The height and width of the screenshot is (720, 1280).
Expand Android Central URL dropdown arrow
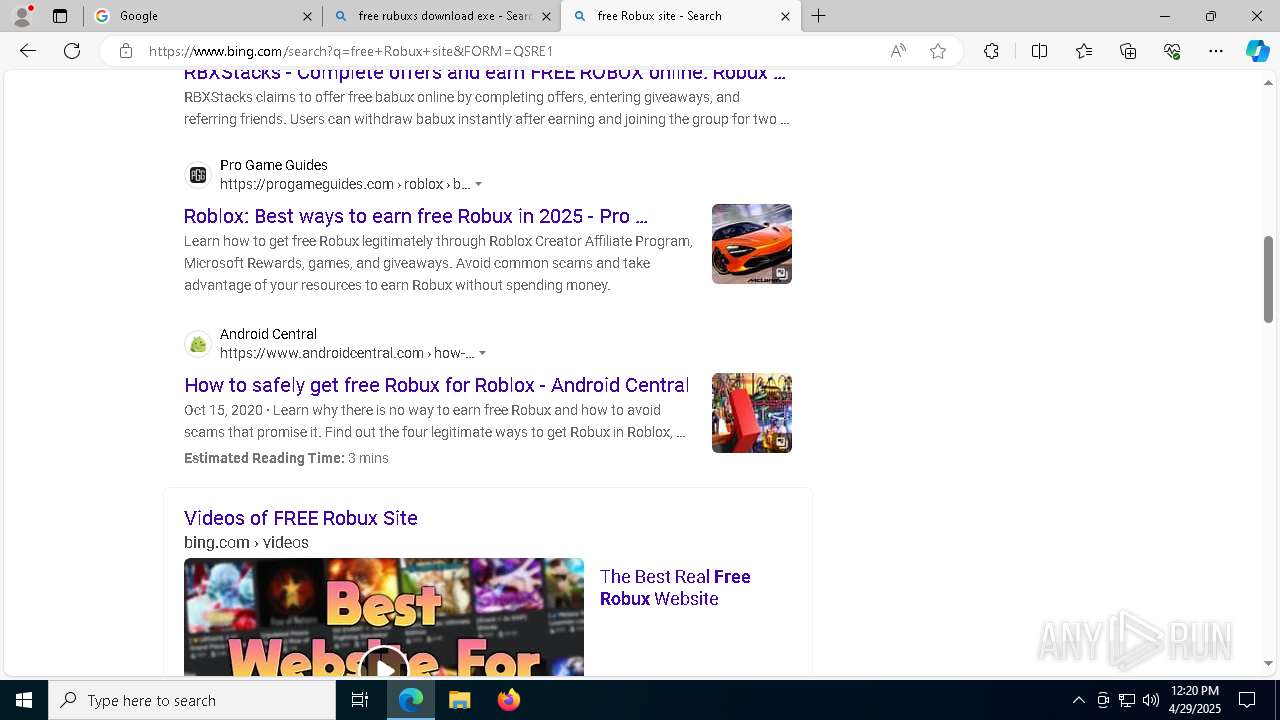(x=482, y=353)
